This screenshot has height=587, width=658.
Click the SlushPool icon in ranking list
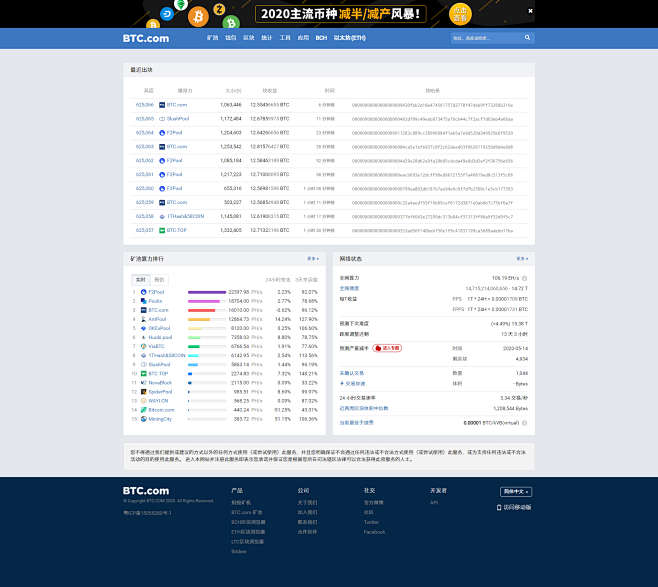pyautogui.click(x=143, y=364)
